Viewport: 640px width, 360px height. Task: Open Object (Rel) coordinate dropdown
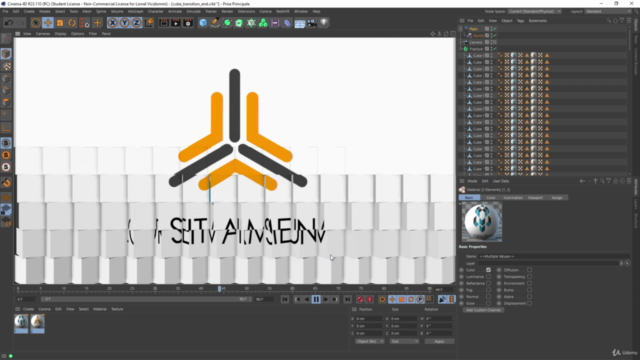pyautogui.click(x=369, y=341)
